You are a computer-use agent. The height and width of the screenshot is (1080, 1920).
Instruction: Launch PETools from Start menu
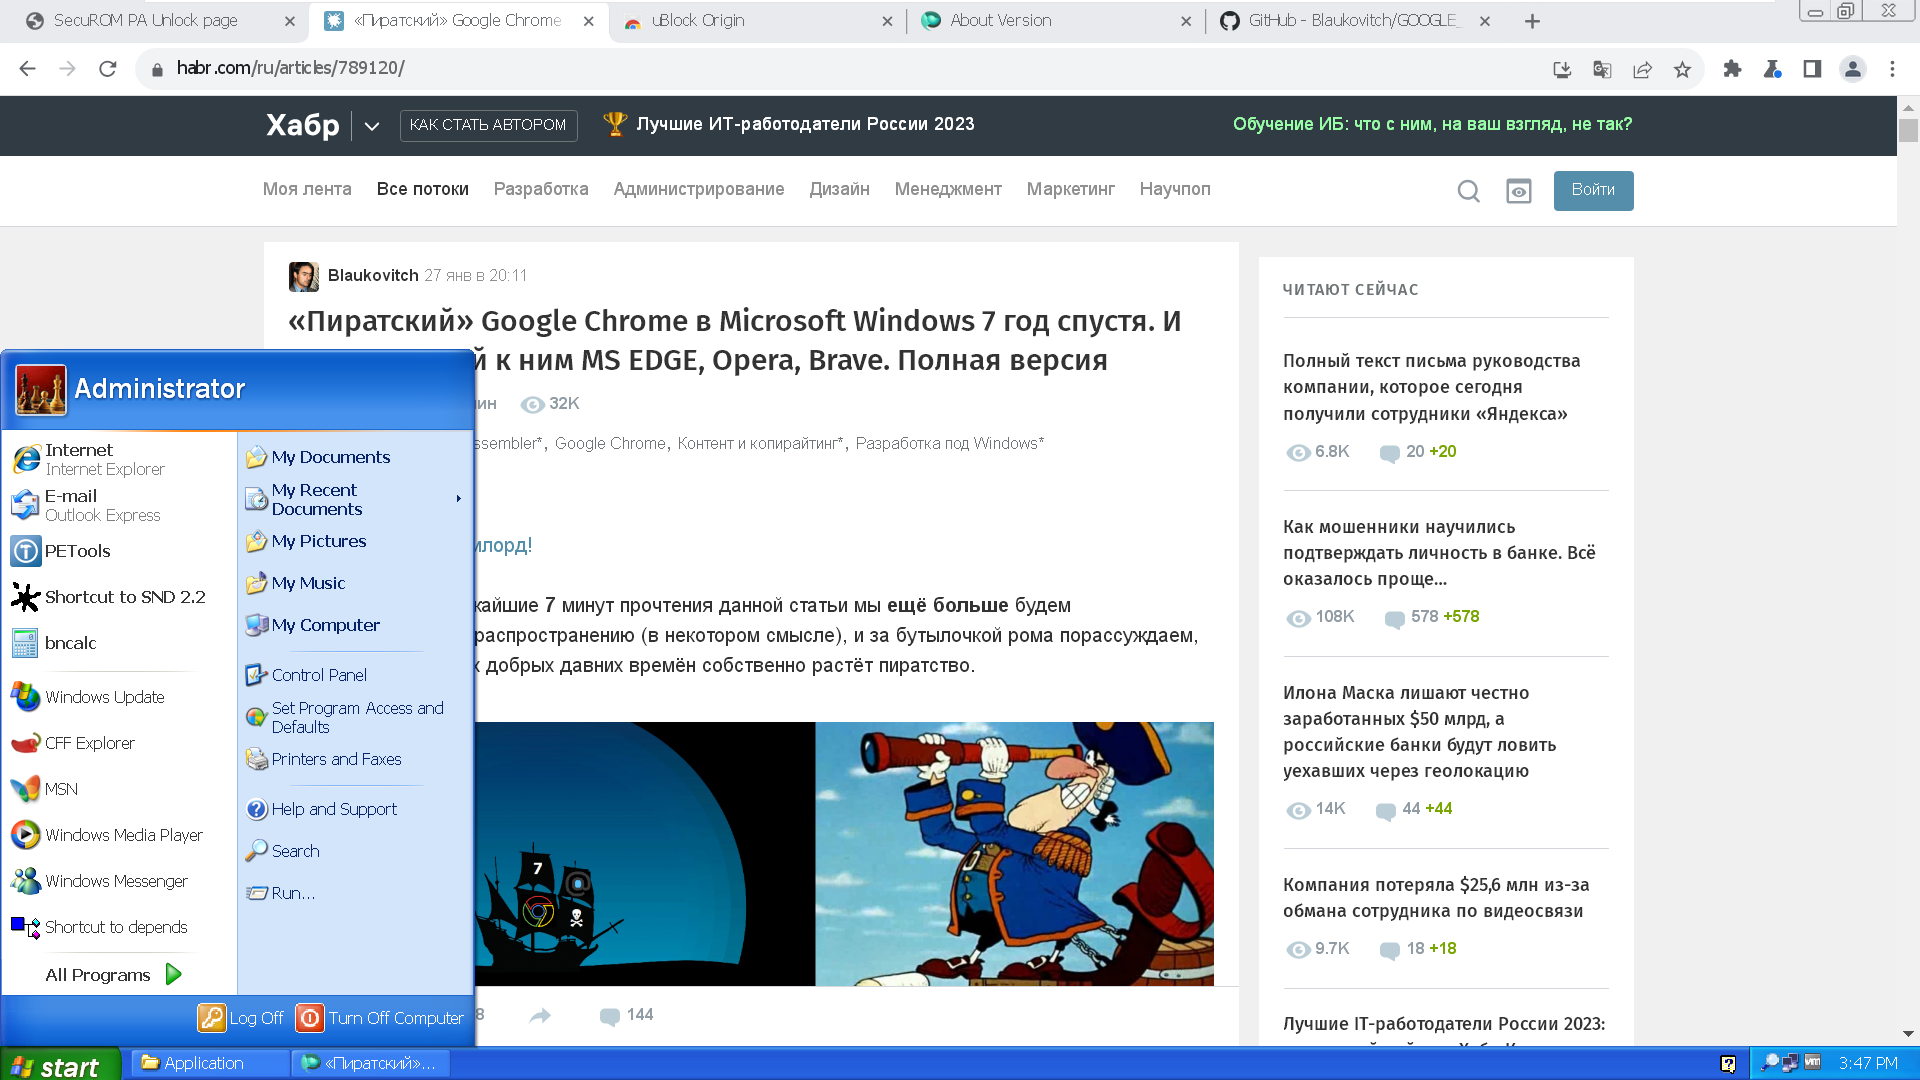tap(119, 551)
